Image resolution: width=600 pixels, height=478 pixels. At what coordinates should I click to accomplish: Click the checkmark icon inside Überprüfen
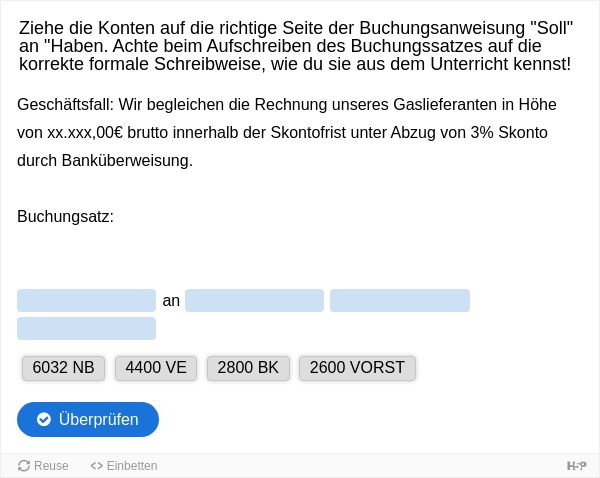tap(44, 419)
